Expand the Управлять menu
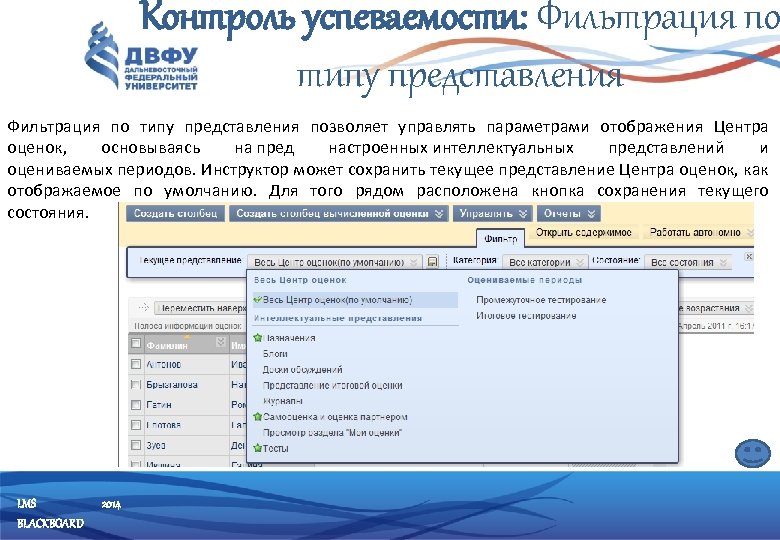 492,214
